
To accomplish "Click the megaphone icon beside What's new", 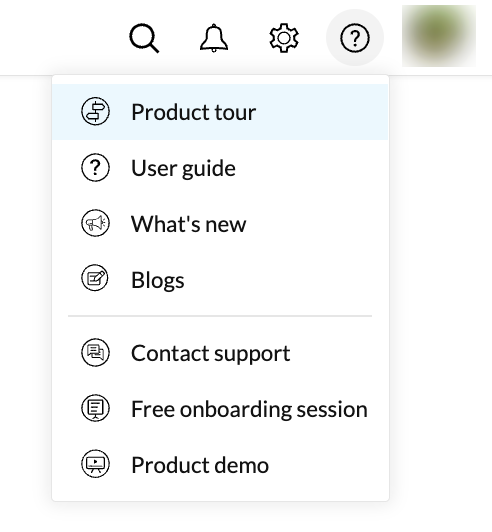I will 95,223.
